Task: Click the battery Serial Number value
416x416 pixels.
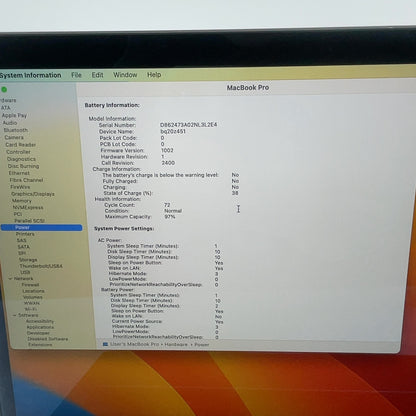Action: 188,125
